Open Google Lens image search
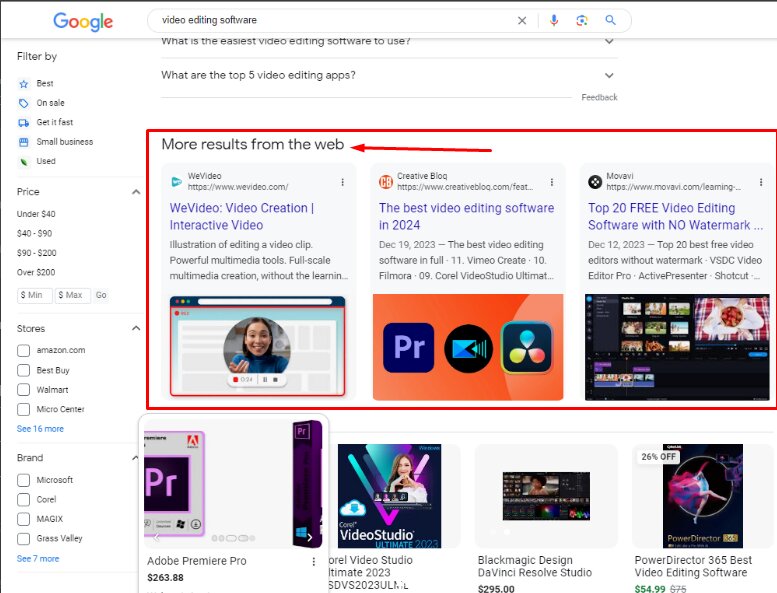 582,20
